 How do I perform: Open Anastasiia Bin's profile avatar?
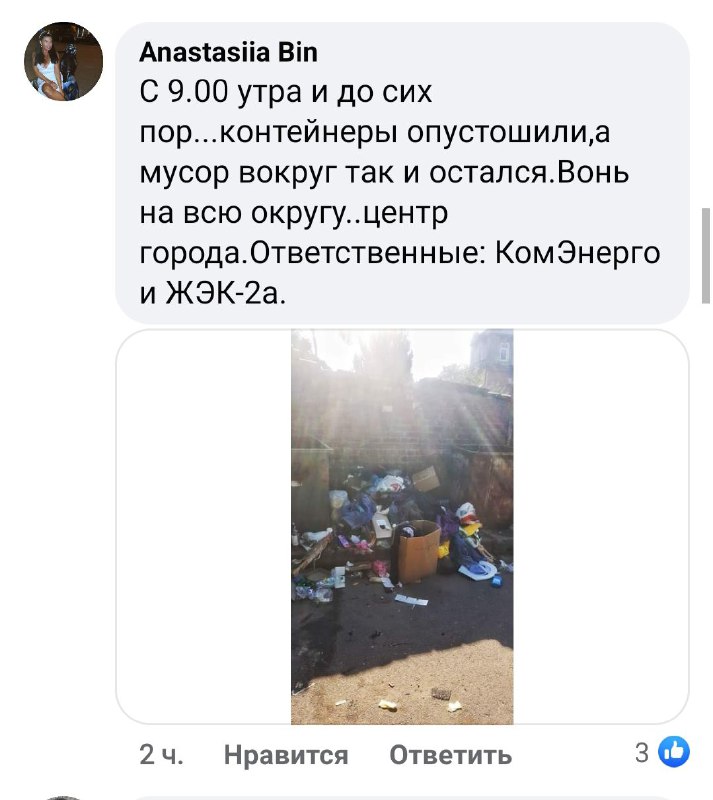point(63,61)
